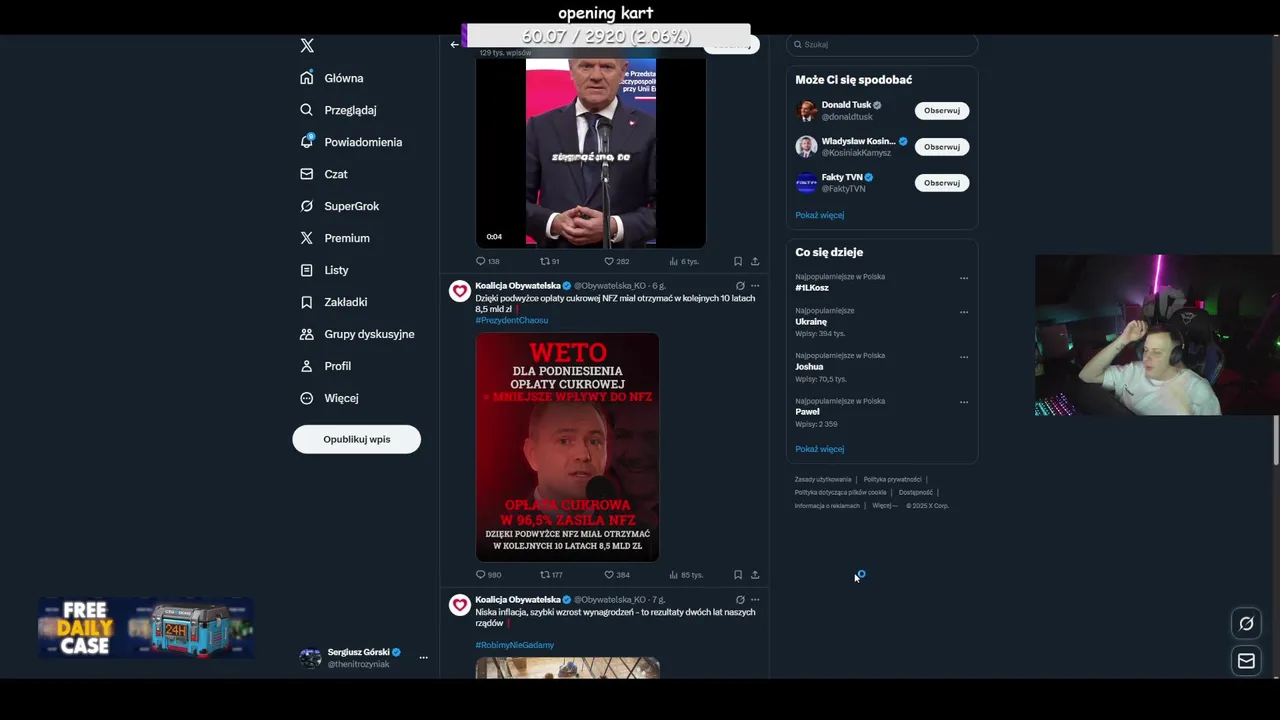
Task: Click Zasady użytkowania footer link
Action: coord(823,480)
